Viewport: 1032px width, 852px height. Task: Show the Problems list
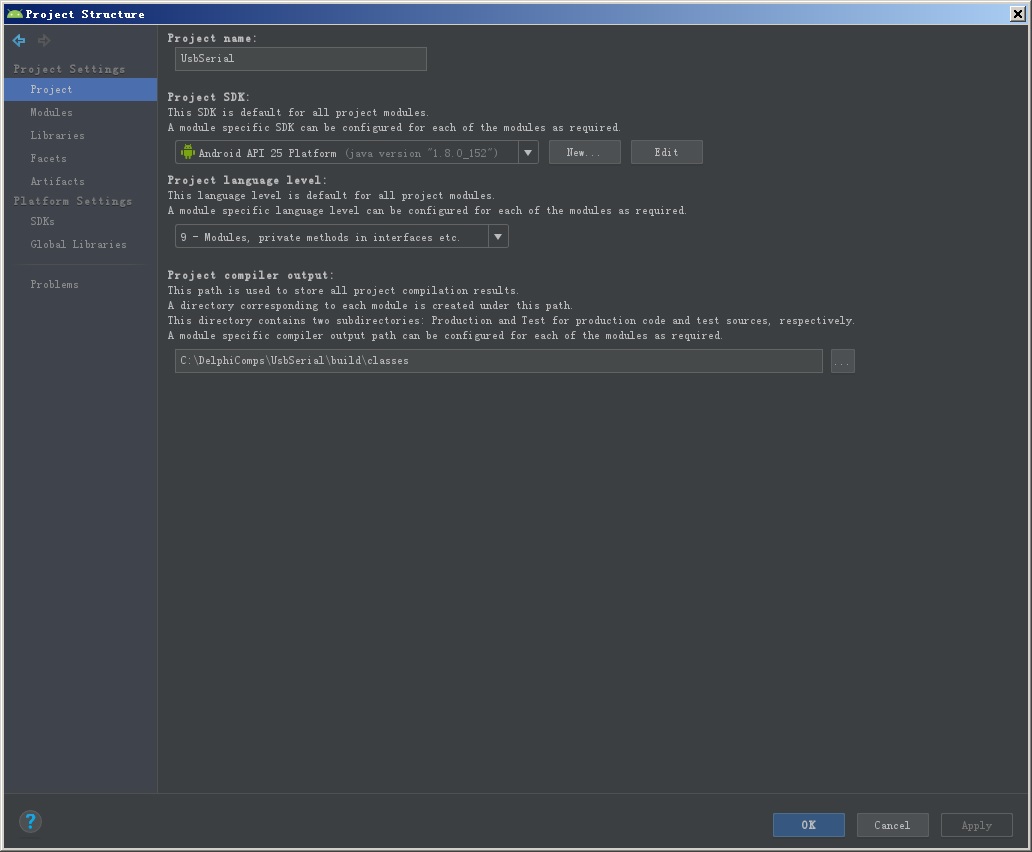point(54,284)
